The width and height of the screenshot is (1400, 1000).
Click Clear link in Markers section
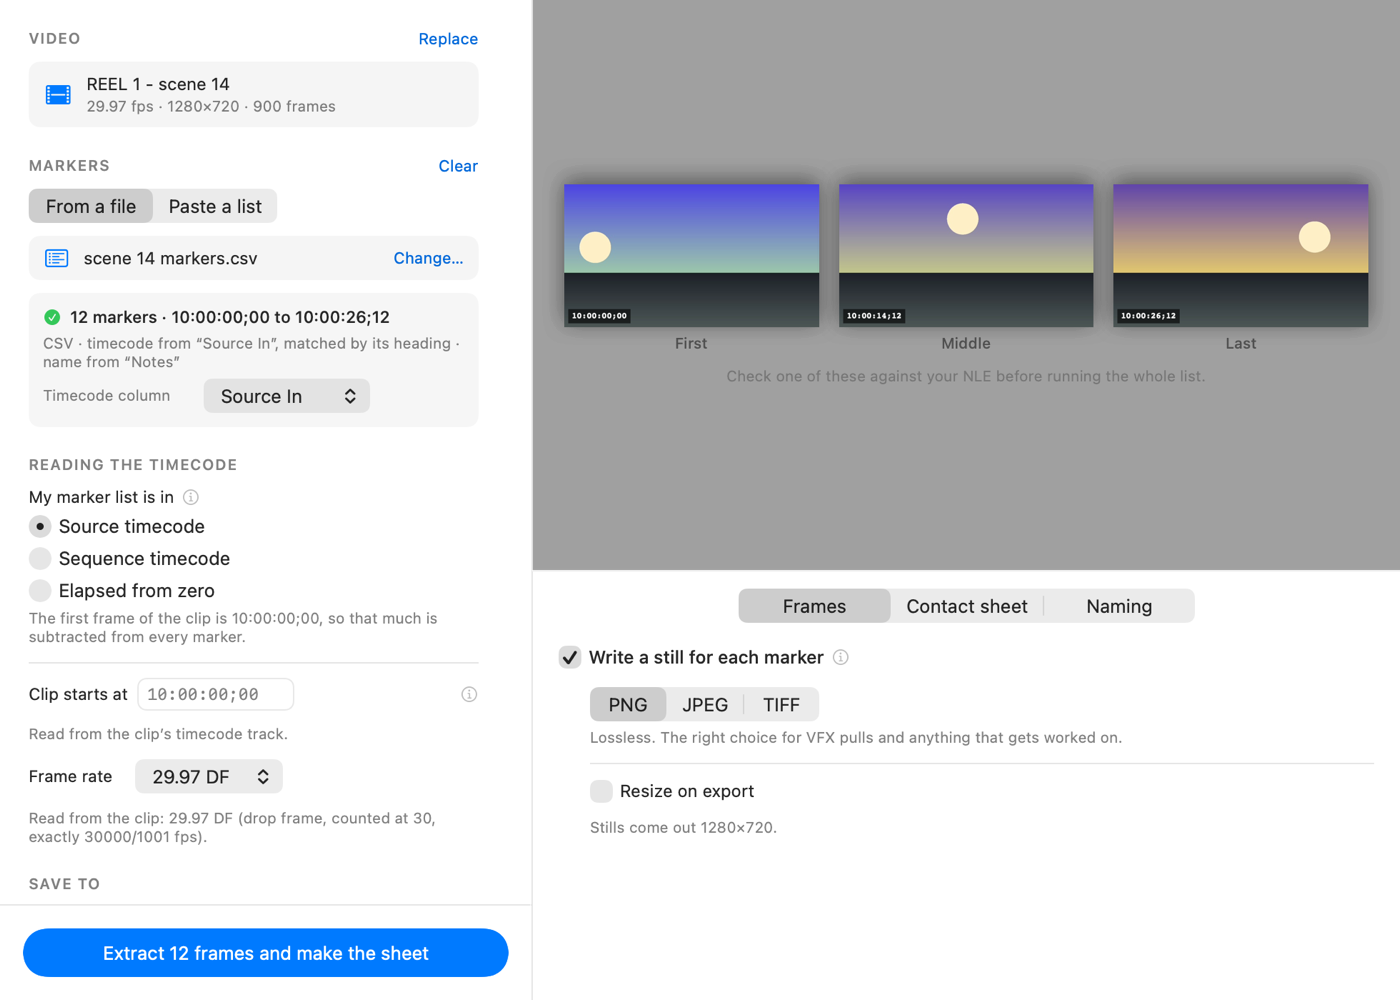(x=458, y=166)
